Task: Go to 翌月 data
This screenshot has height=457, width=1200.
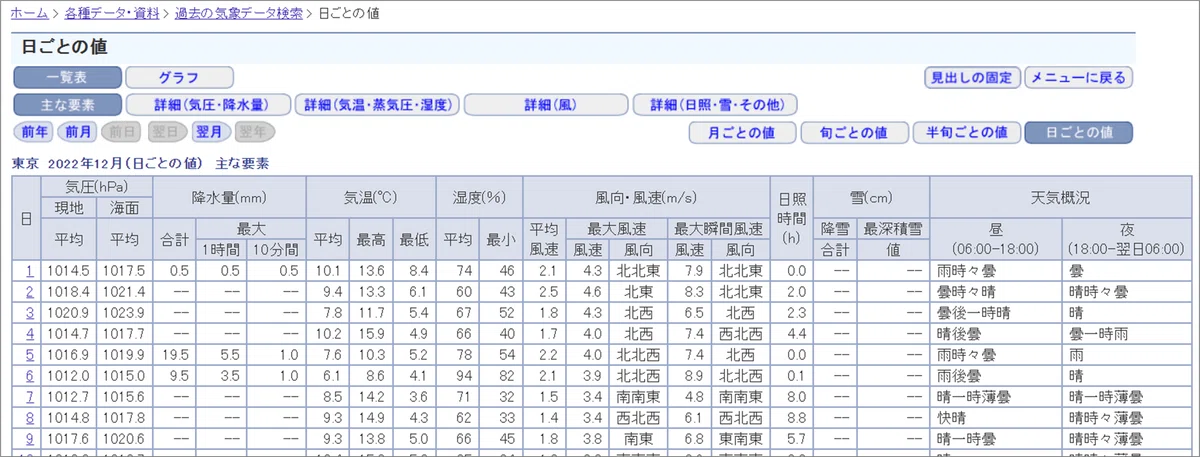Action: 211,131
